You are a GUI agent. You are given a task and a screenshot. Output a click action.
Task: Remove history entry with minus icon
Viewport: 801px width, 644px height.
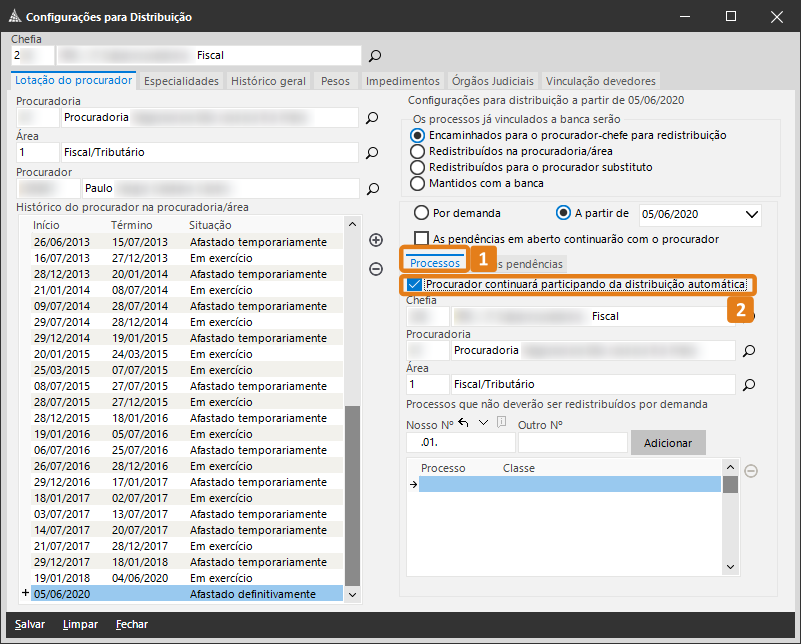click(376, 268)
